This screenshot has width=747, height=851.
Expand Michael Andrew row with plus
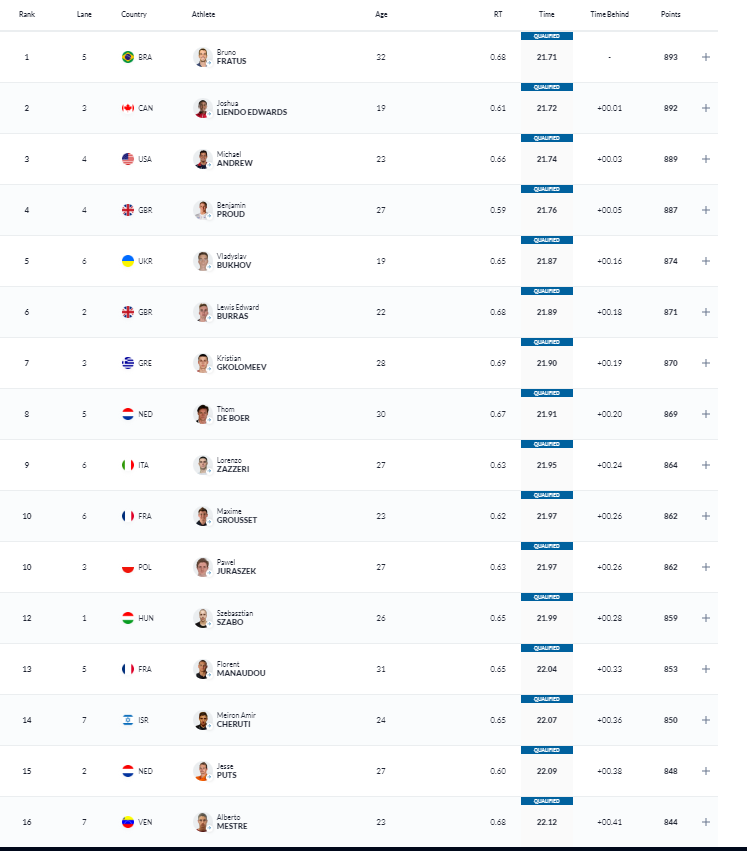(706, 159)
